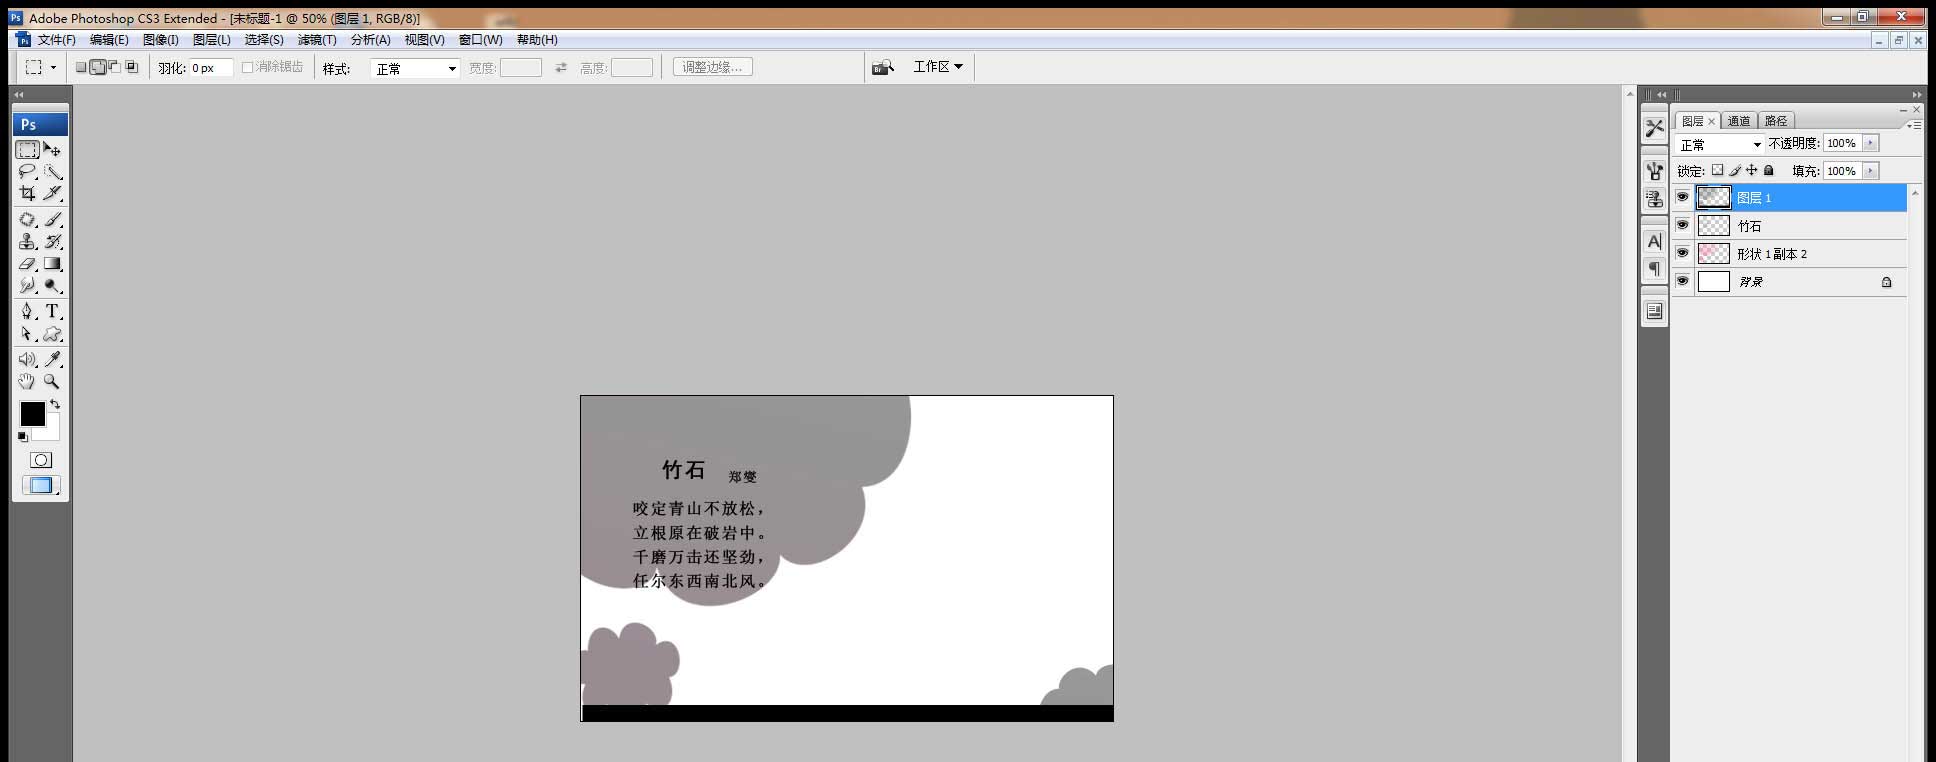
Task: Toggle lock position
Action: click(1751, 170)
